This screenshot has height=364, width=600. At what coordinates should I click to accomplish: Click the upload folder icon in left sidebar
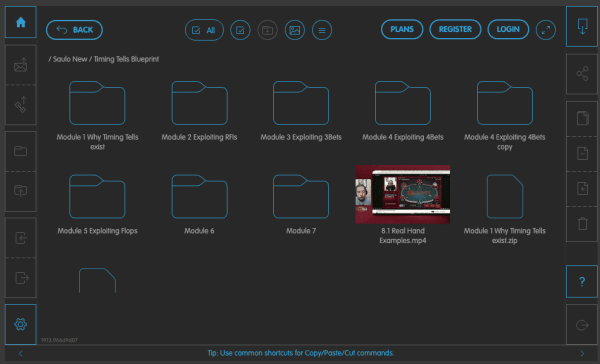click(x=21, y=191)
